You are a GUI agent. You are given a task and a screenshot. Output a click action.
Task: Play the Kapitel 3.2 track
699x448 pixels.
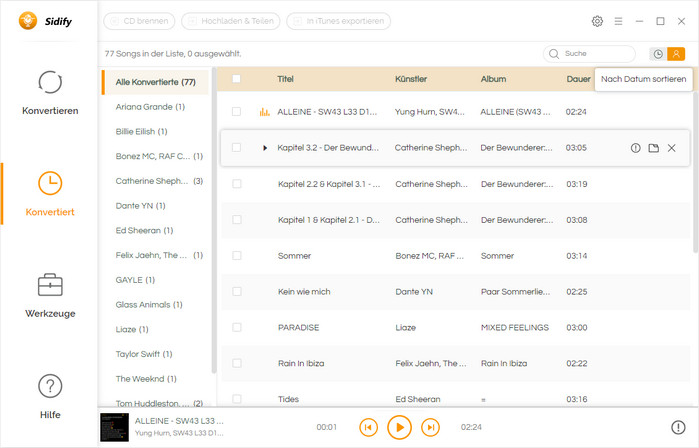click(x=265, y=148)
